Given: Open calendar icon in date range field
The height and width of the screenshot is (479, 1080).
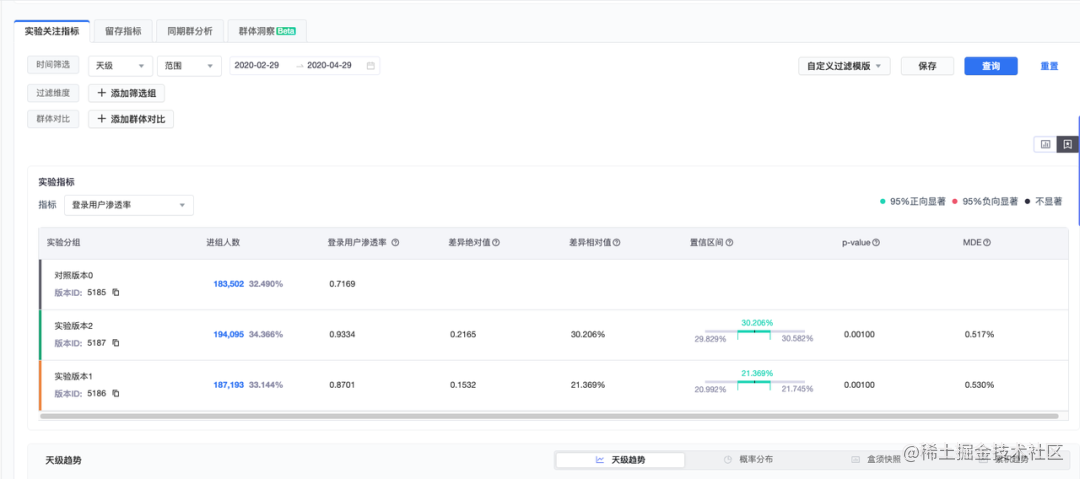Looking at the screenshot, I should tap(371, 66).
